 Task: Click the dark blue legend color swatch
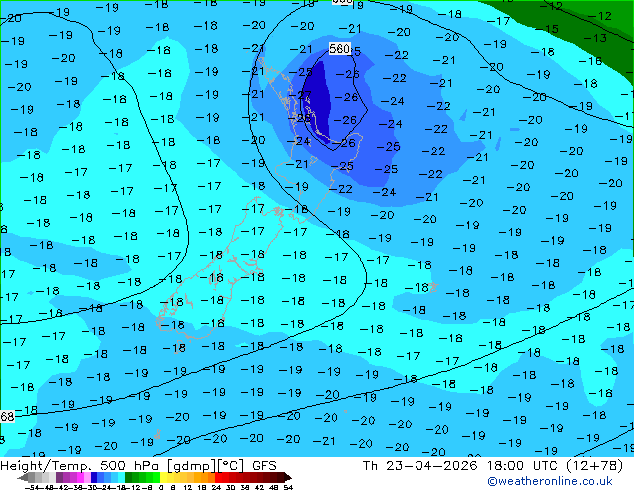[94, 477]
